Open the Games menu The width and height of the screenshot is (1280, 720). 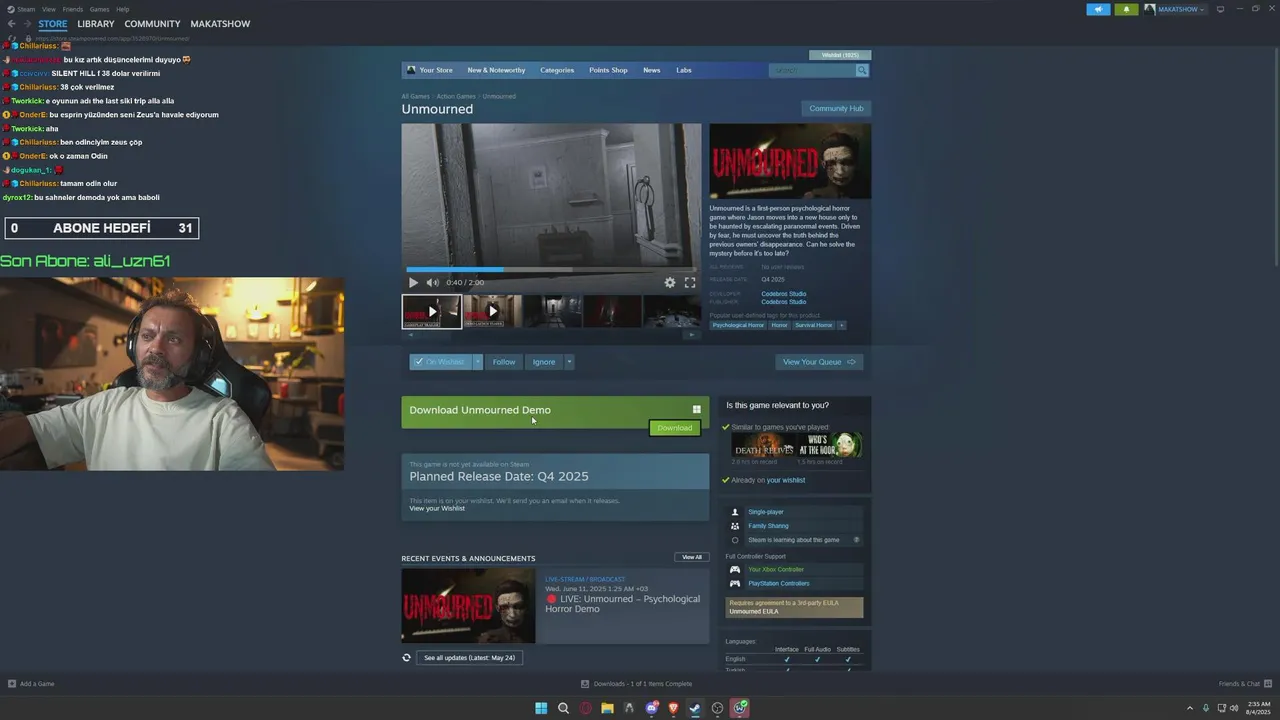[x=99, y=9]
